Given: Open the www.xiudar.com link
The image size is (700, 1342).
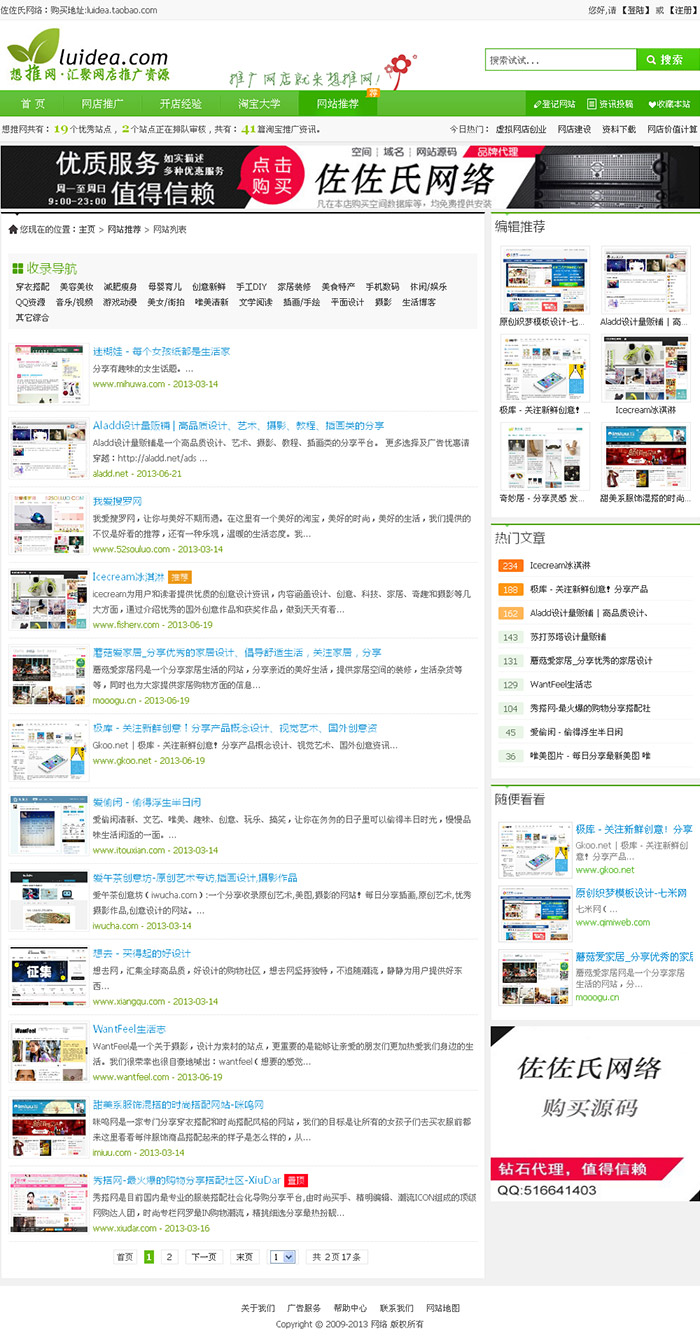Looking at the screenshot, I should tap(124, 1228).
